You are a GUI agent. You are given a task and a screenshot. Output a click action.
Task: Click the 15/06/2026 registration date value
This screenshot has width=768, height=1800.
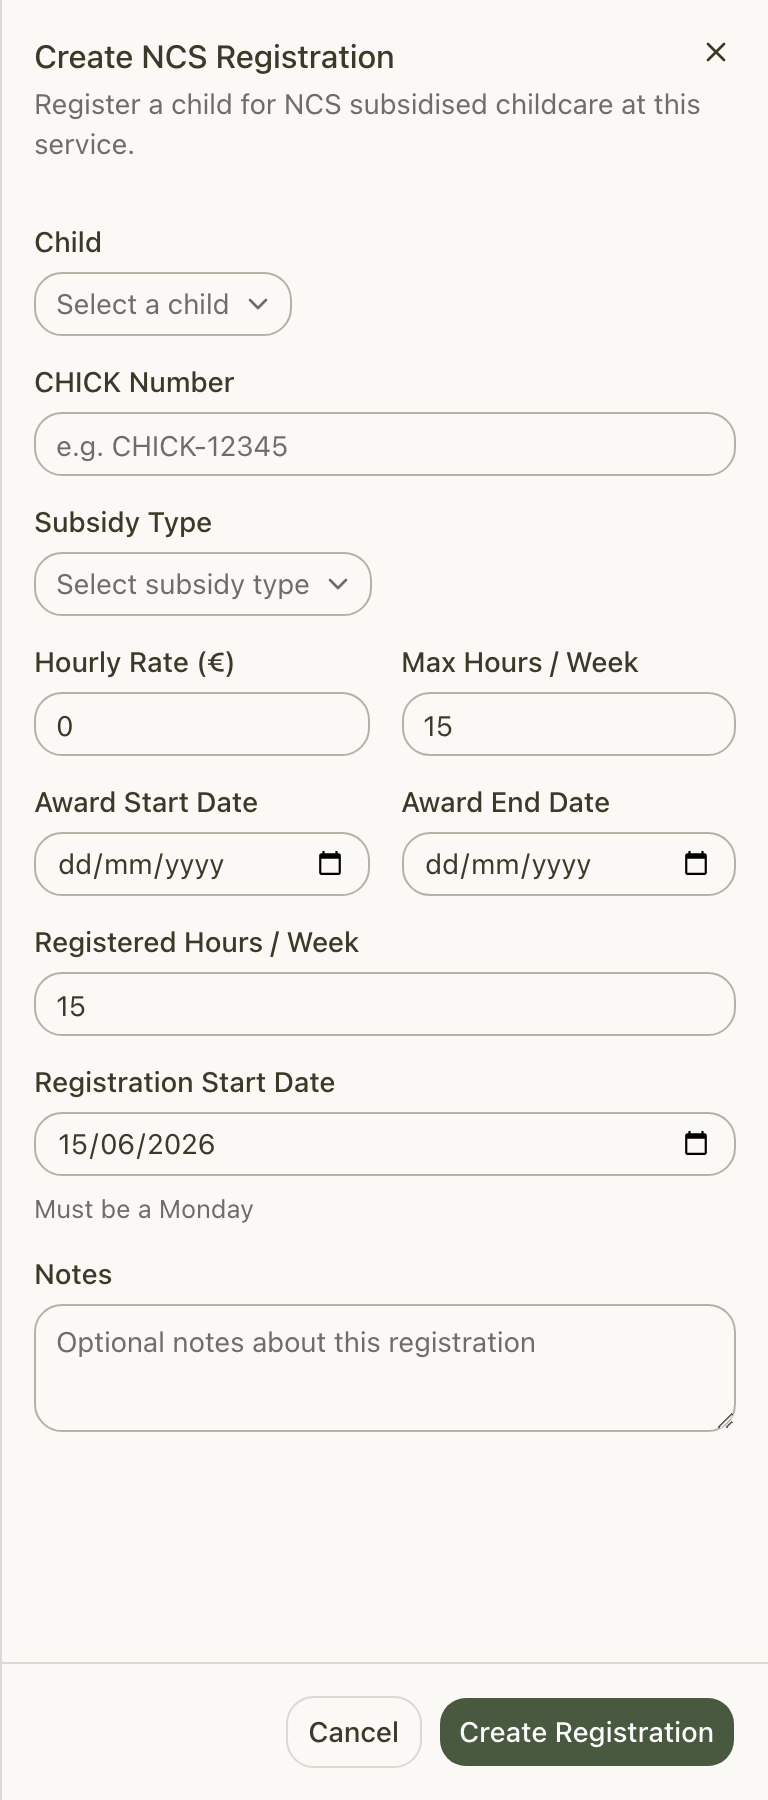point(137,1144)
